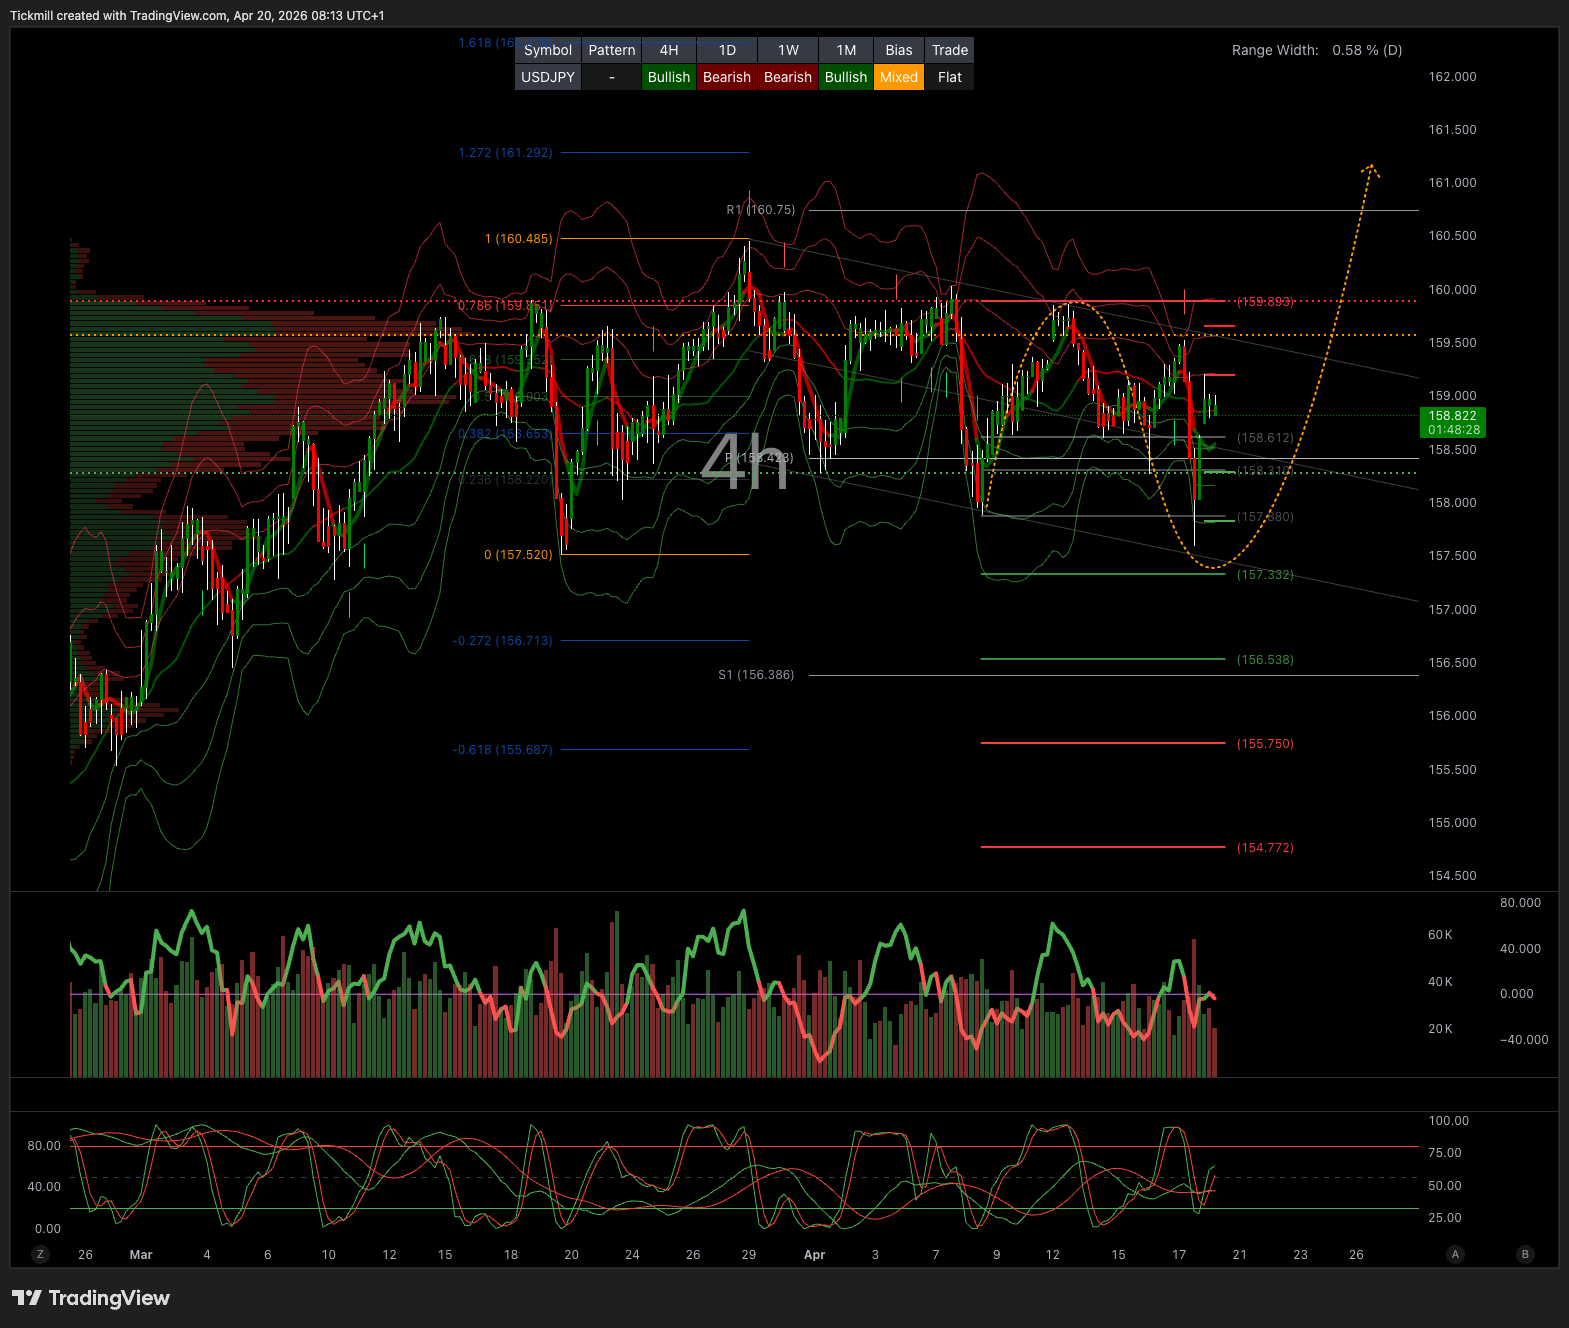Toggle the A auto-scale icon
This screenshot has width=1569, height=1328.
point(1455,1254)
